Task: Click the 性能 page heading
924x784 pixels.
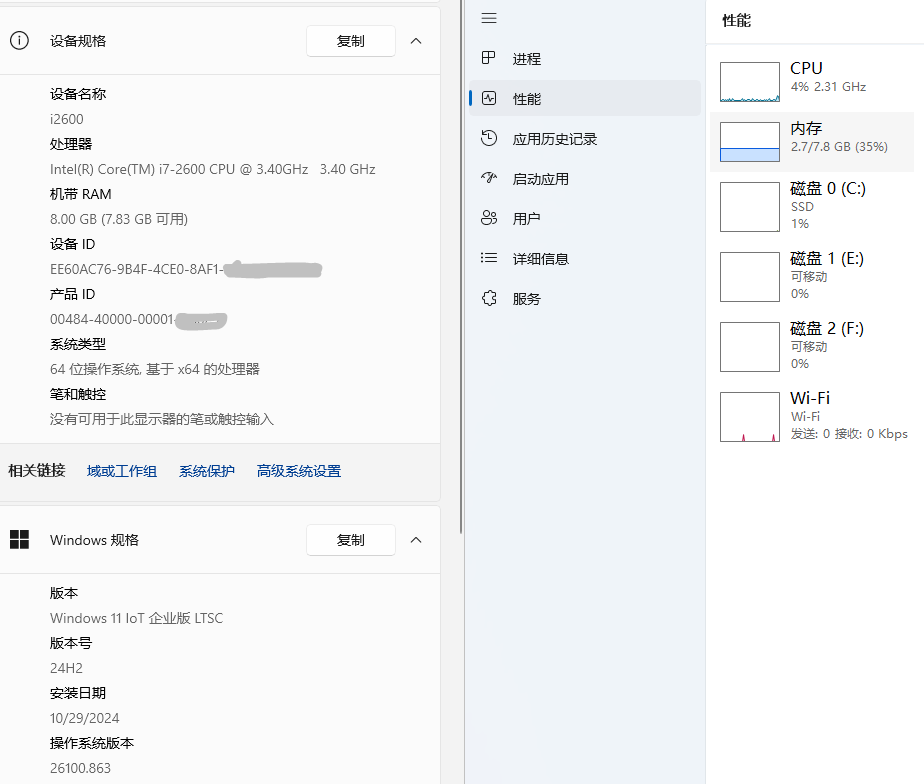Action: (737, 21)
